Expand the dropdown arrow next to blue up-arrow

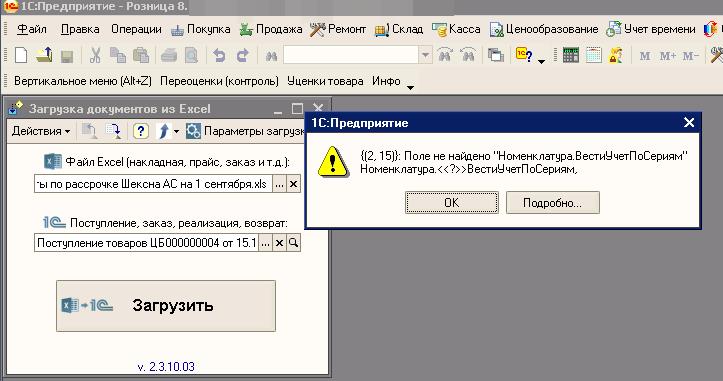coord(176,132)
